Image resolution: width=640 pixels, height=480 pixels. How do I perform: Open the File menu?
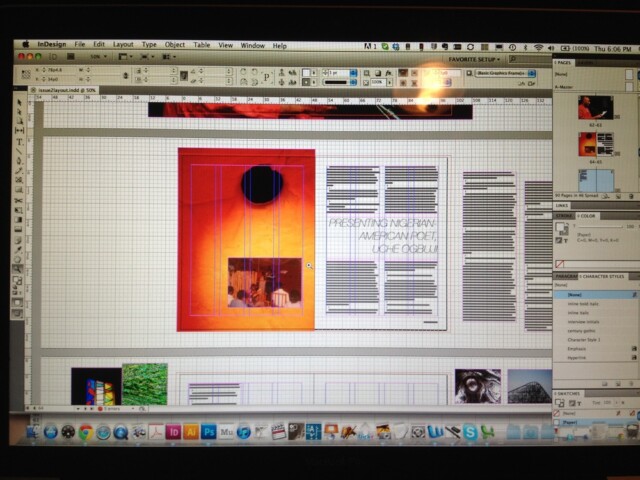pyautogui.click(x=80, y=44)
